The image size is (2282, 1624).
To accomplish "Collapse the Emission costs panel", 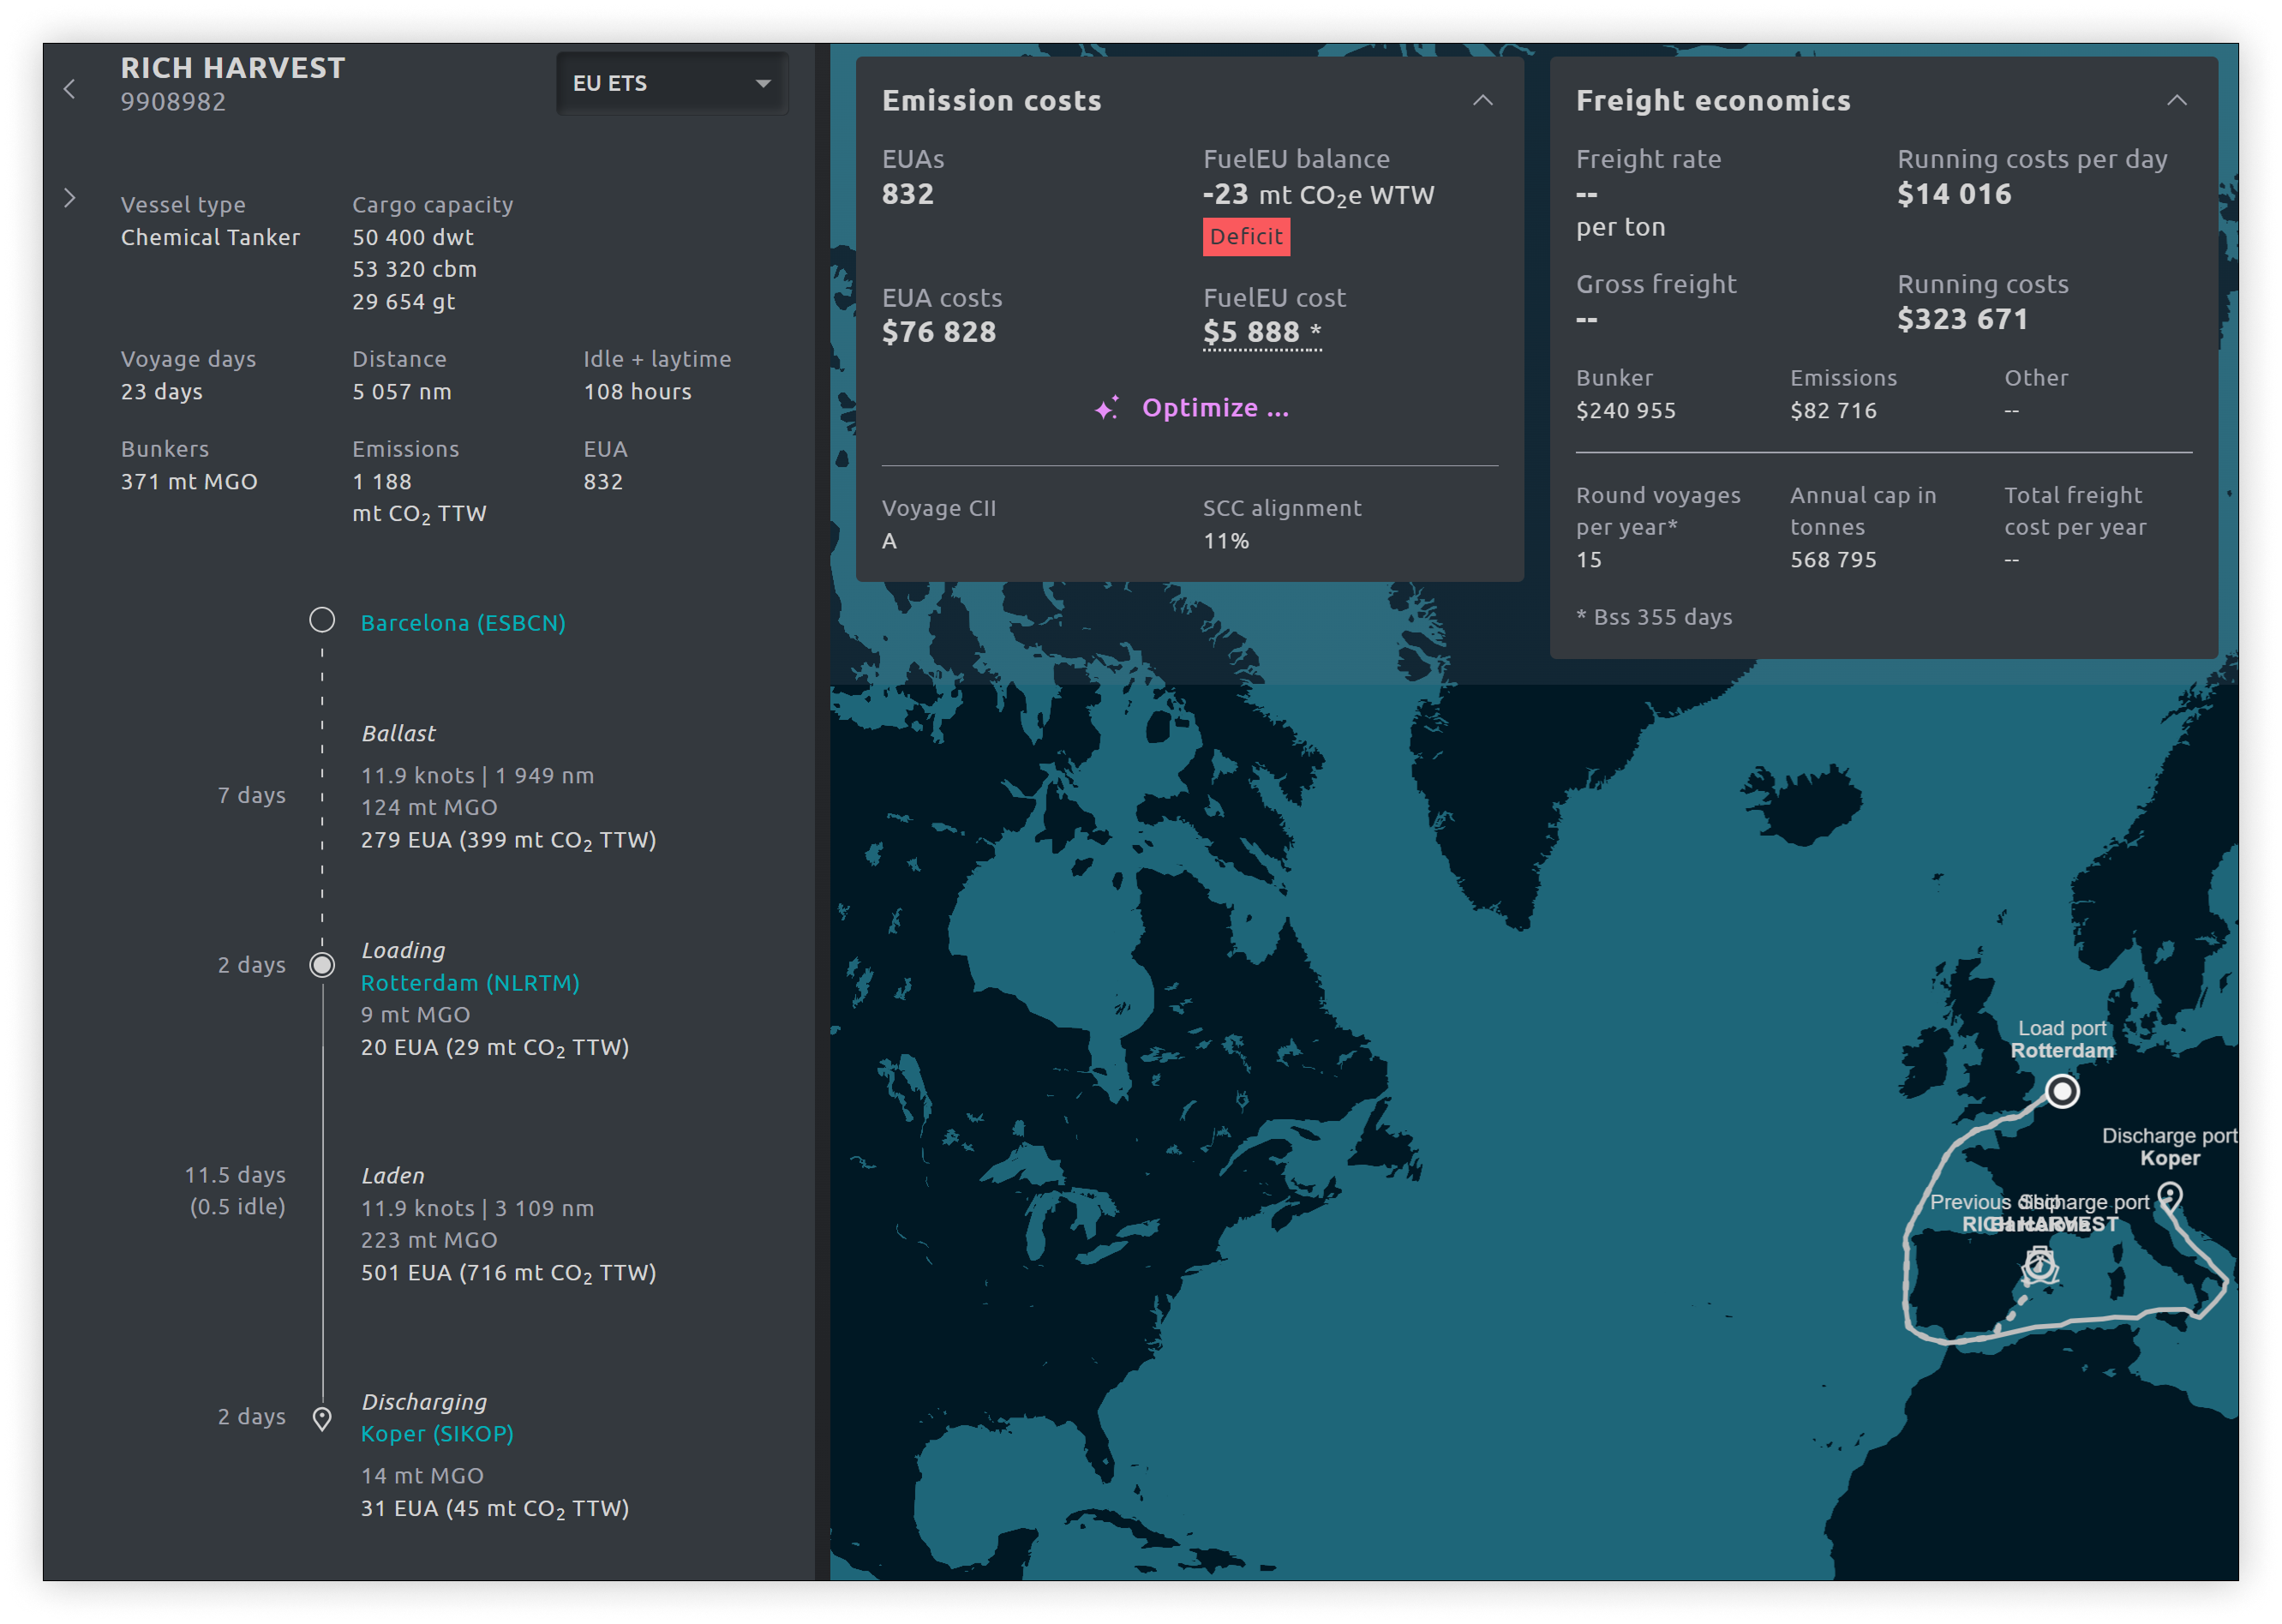I will (x=1482, y=100).
